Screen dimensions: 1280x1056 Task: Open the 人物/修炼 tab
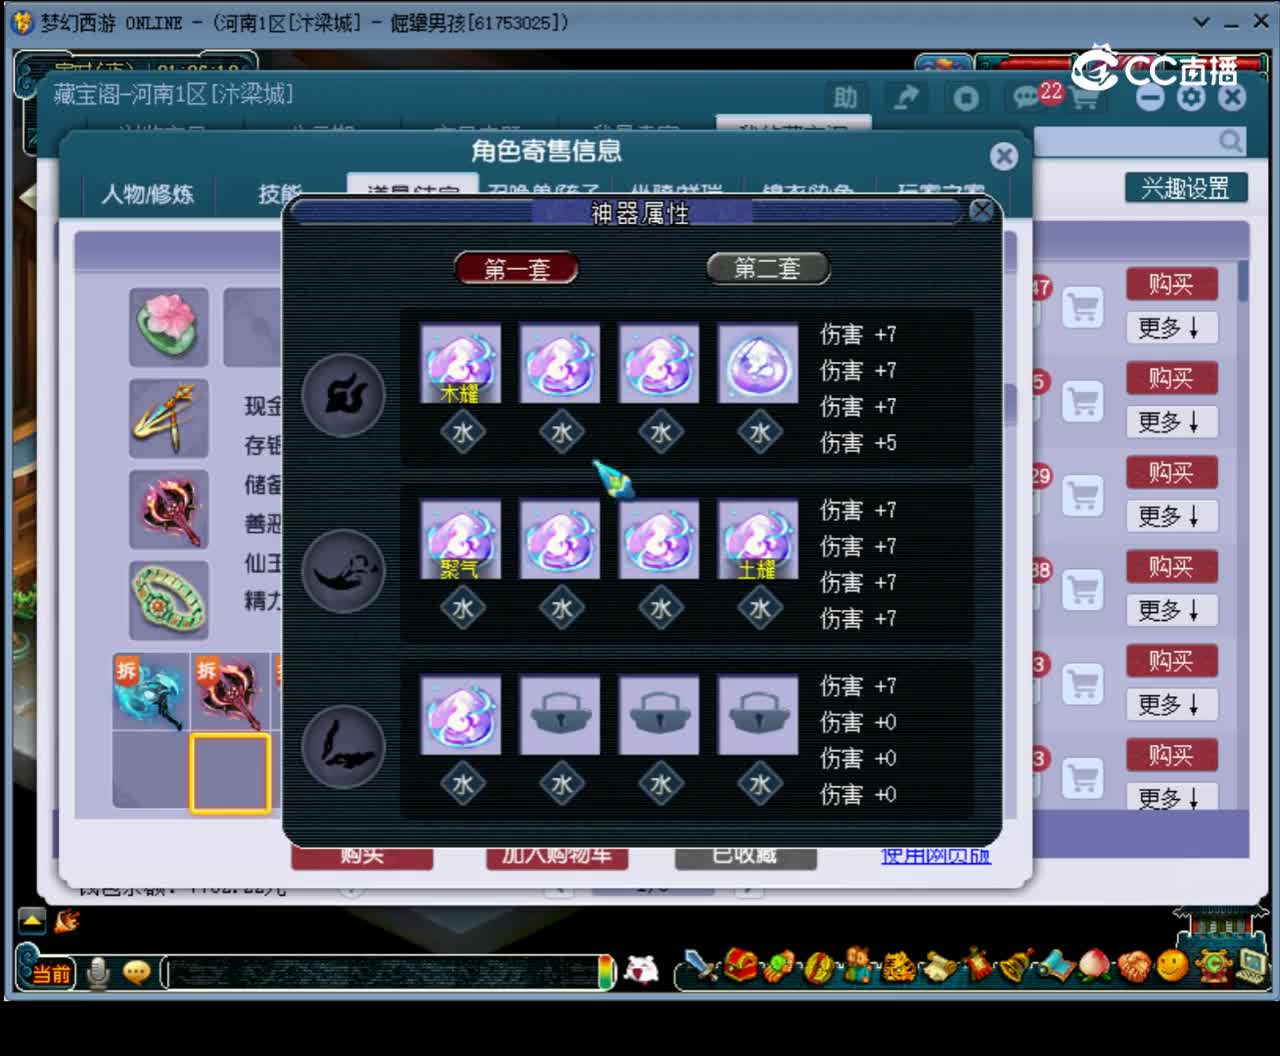tap(147, 194)
